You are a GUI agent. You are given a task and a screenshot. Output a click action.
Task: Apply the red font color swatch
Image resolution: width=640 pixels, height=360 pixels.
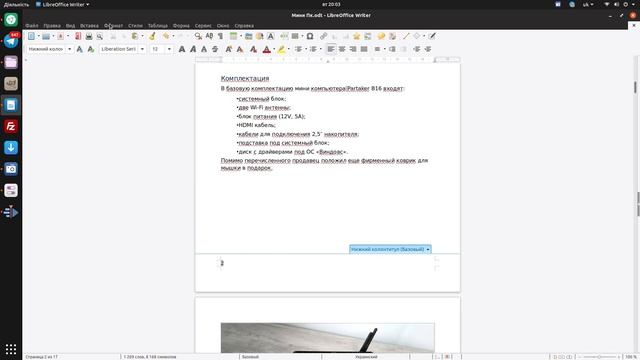pos(267,49)
